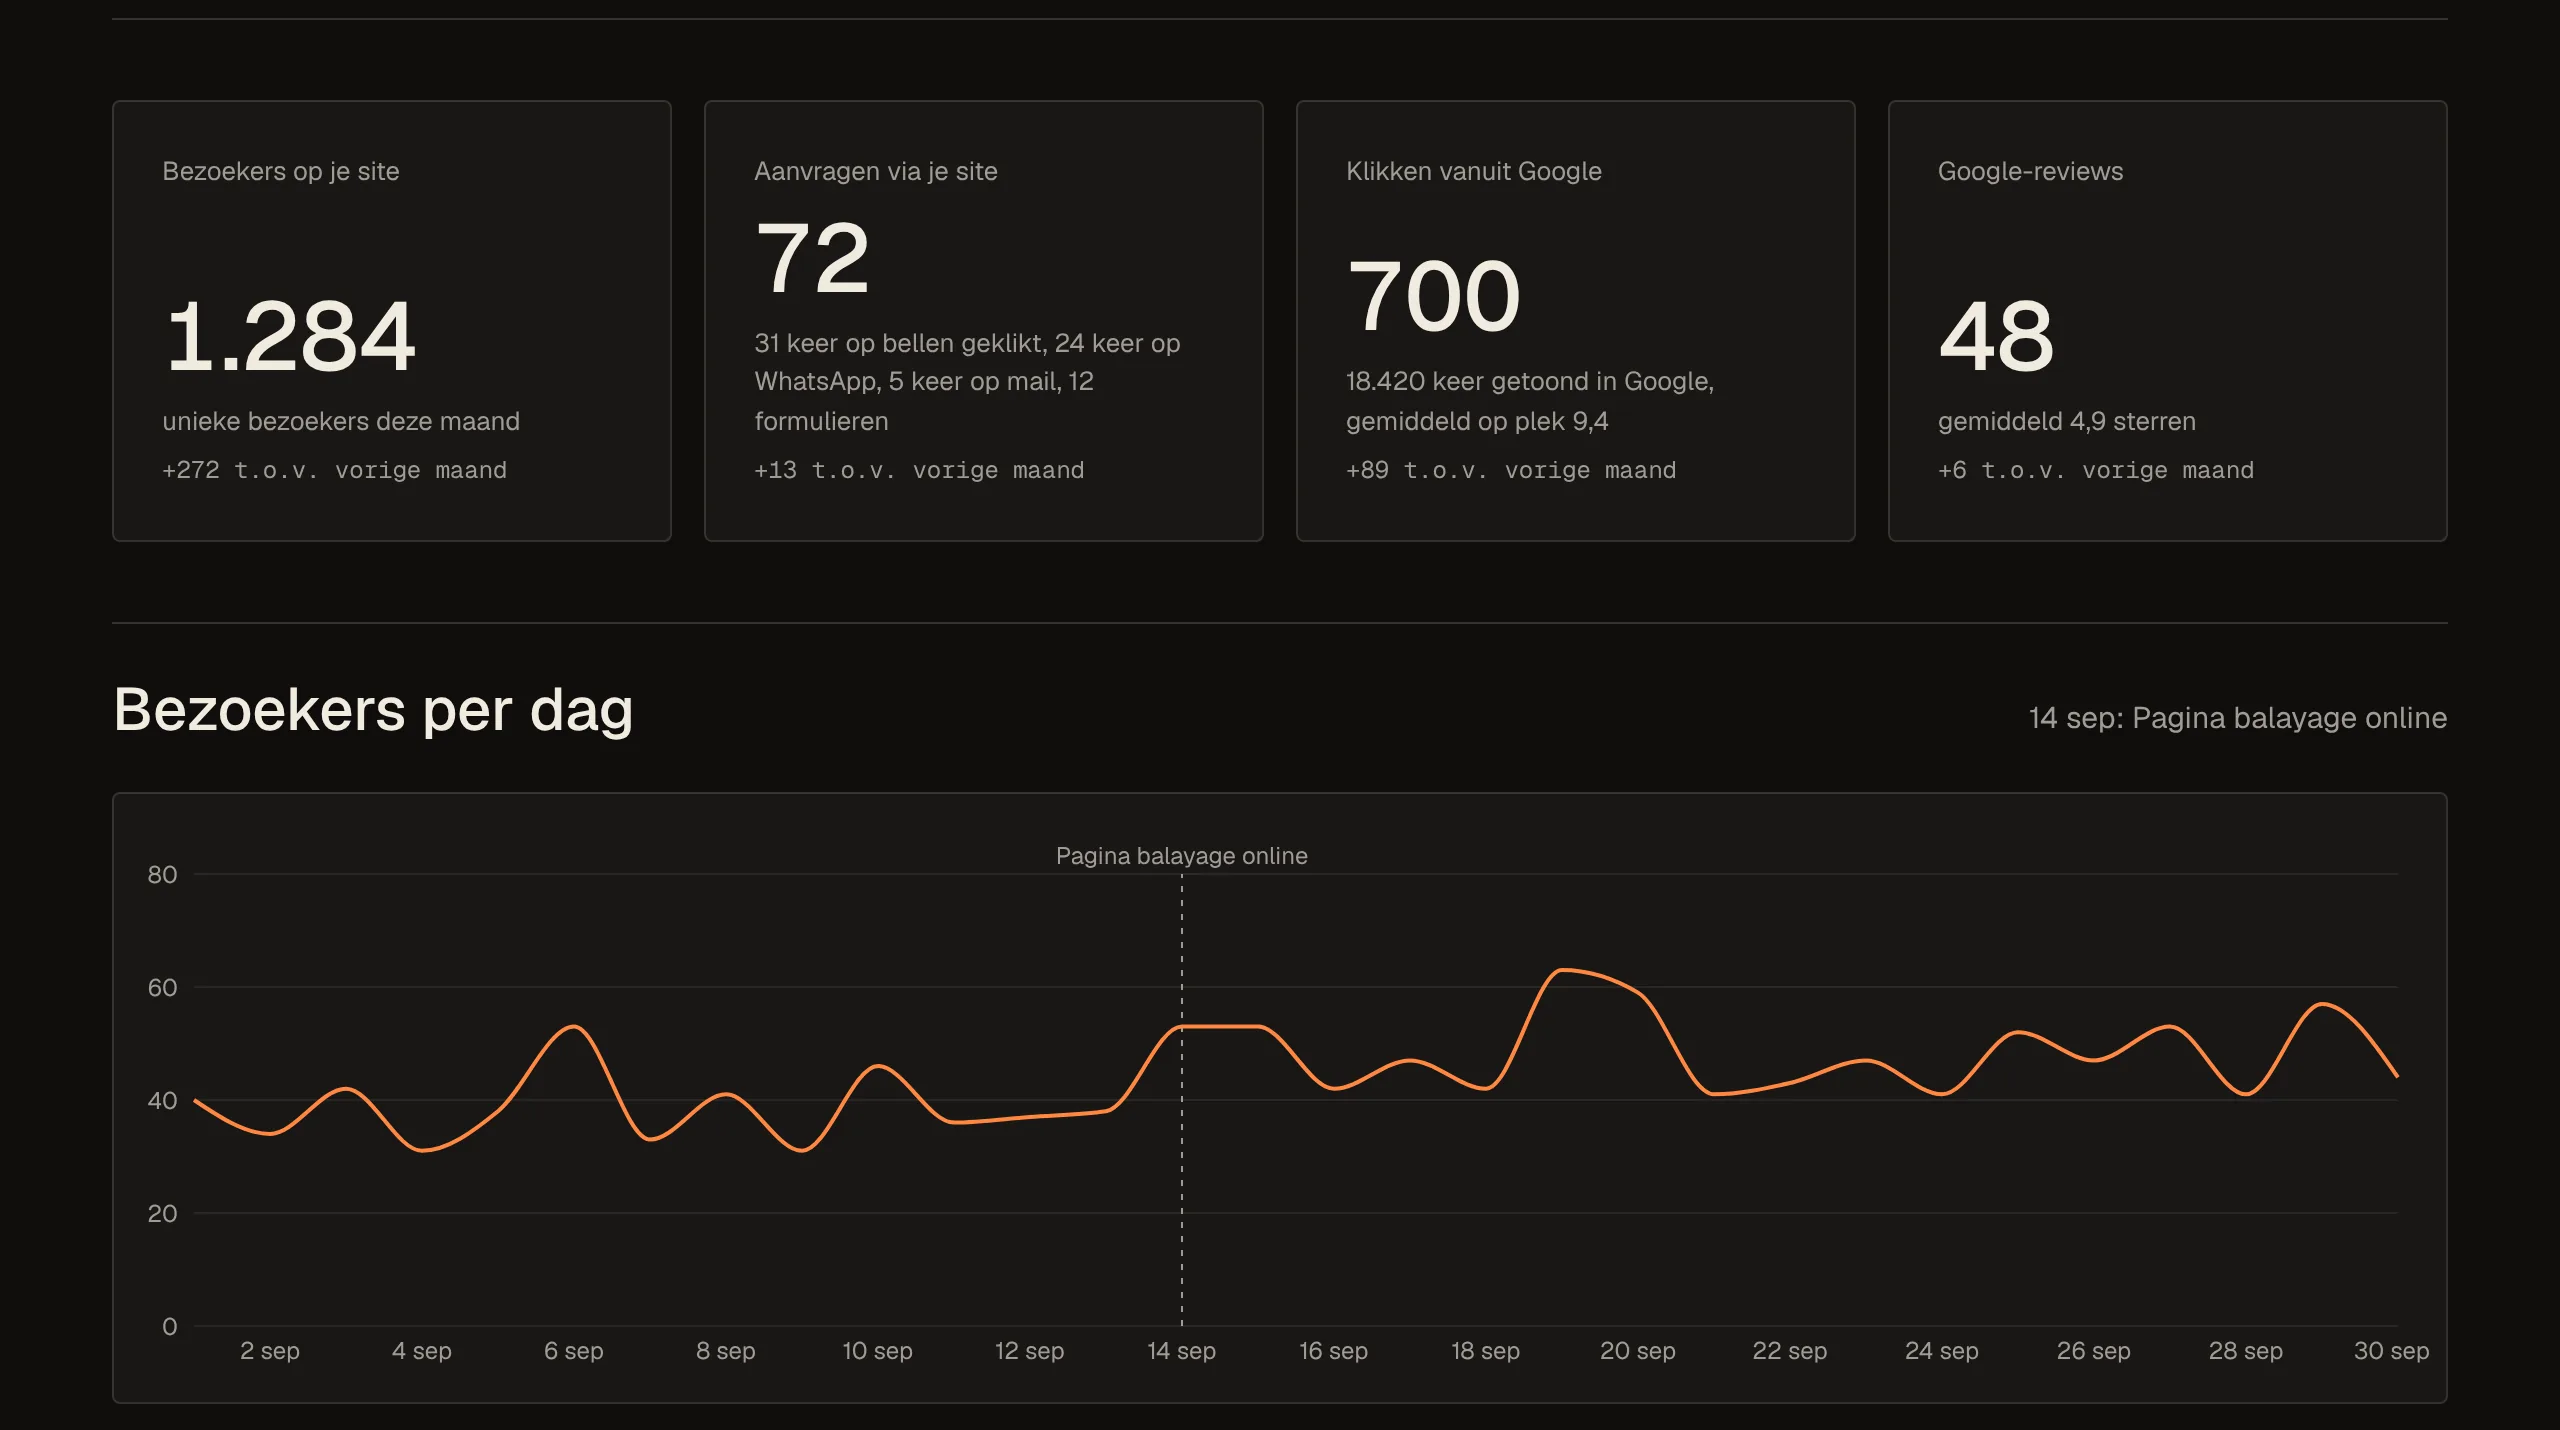This screenshot has height=1430, width=2560.
Task: Click the 48 reviews number
Action: 1996,336
